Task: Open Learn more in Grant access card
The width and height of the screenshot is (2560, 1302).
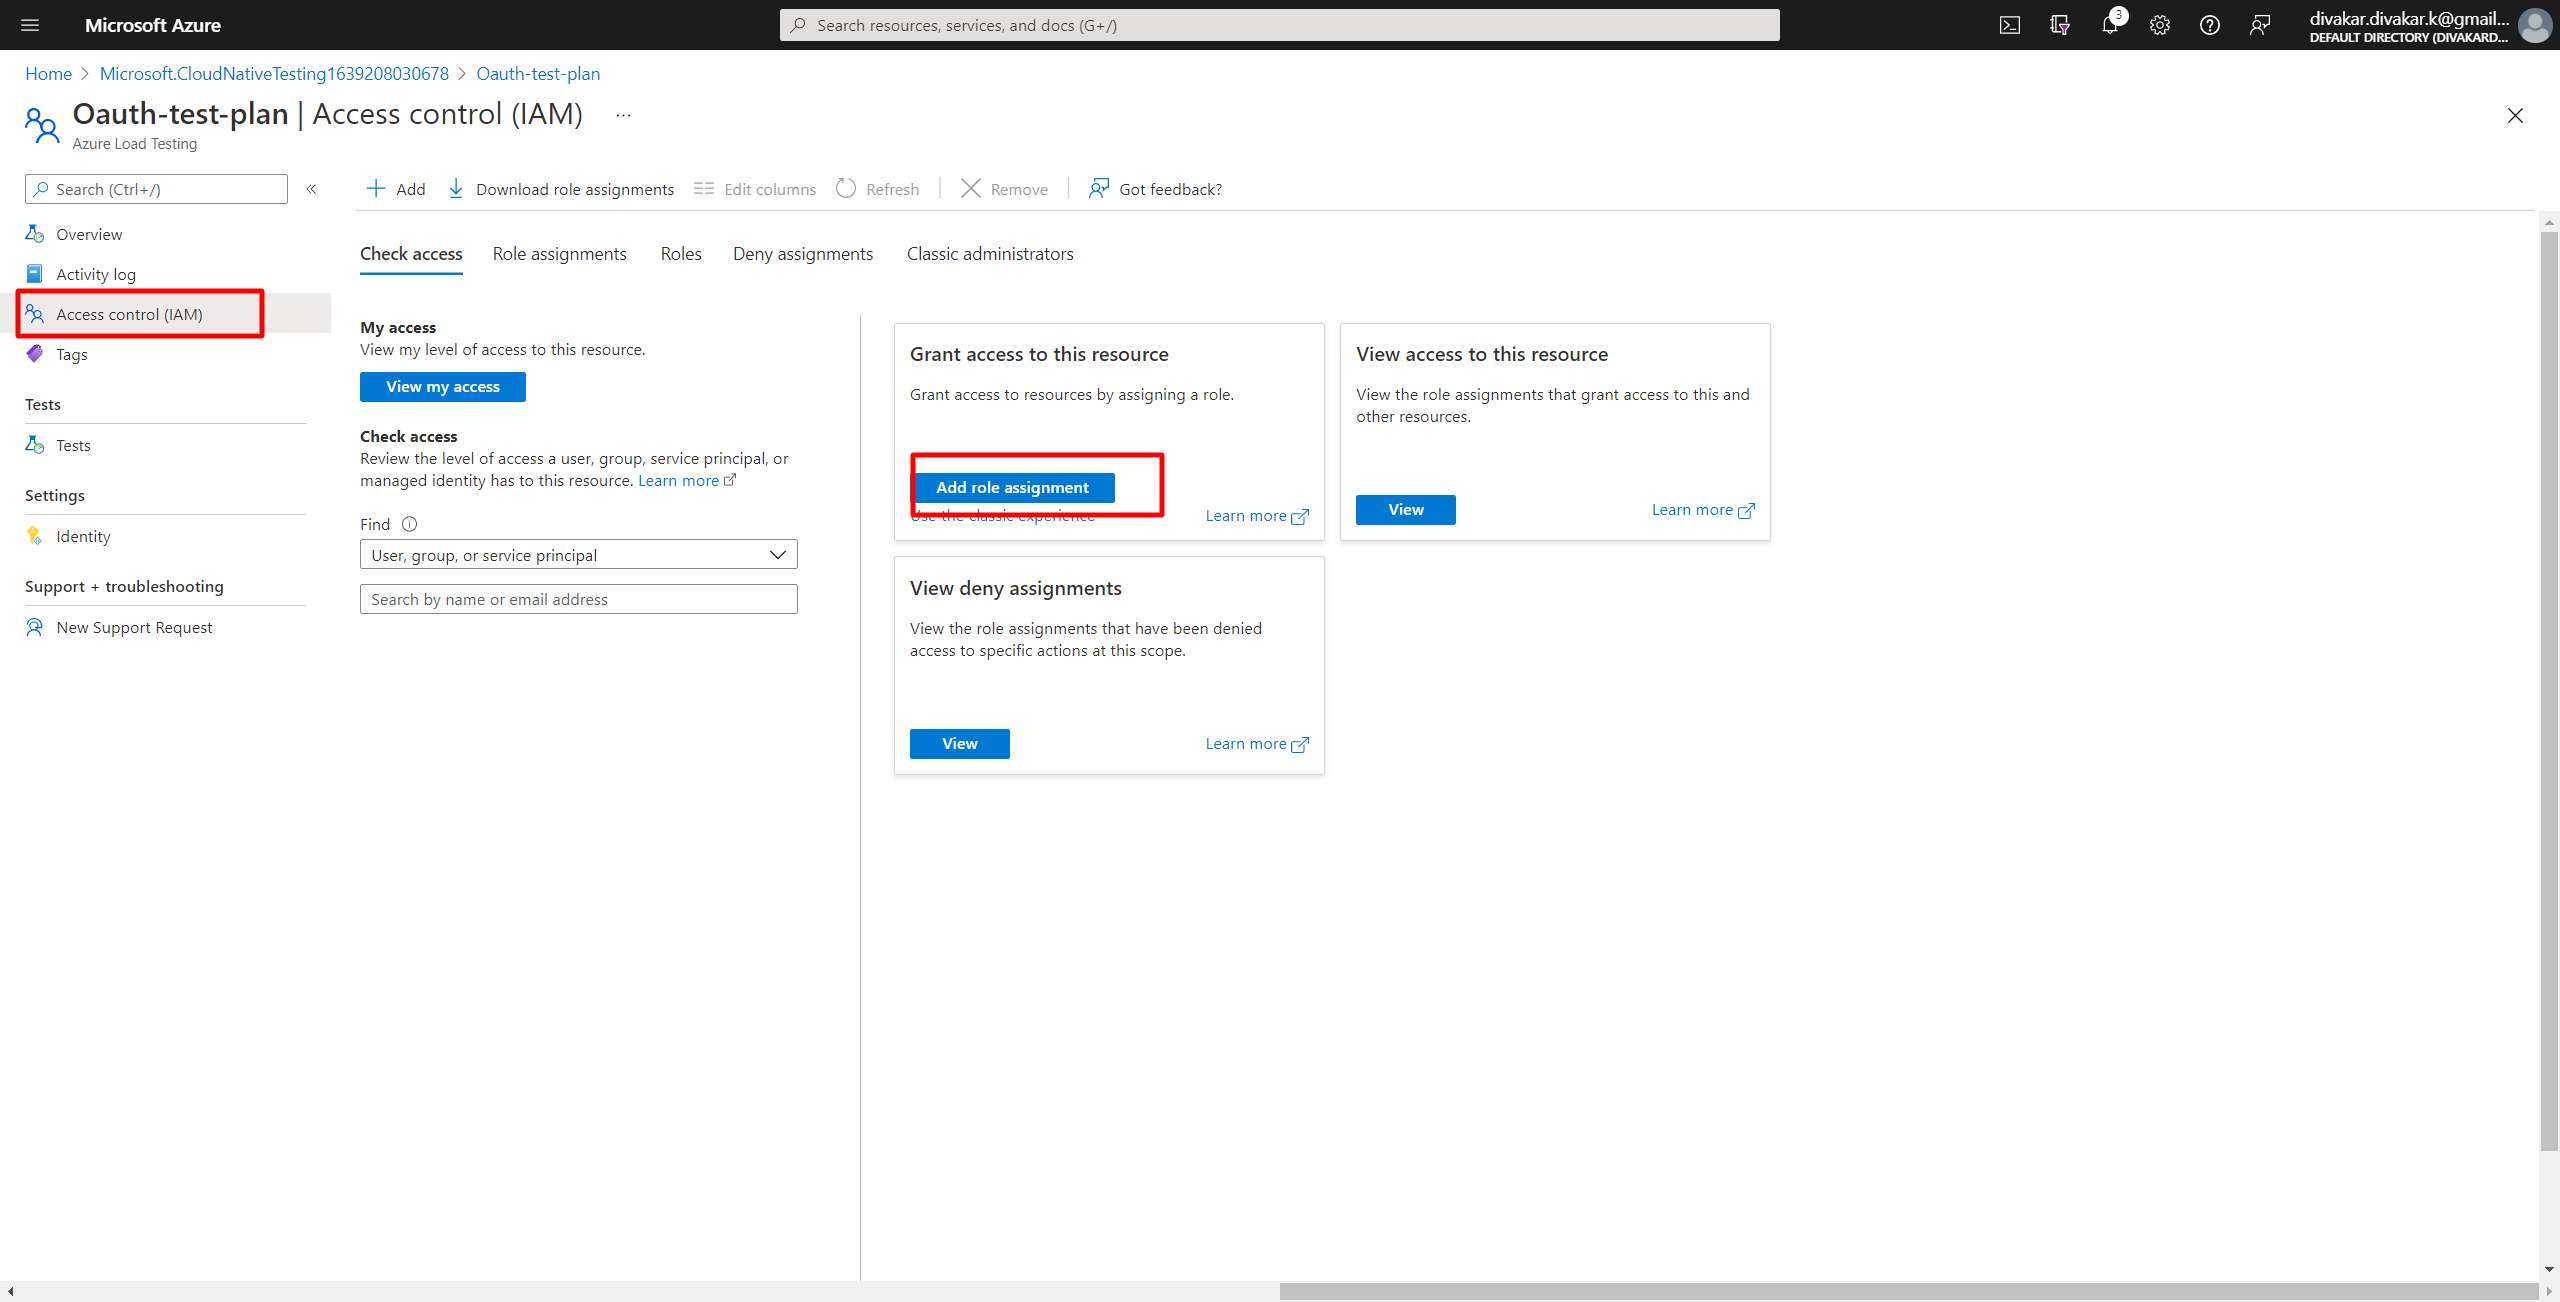Action: (1257, 516)
